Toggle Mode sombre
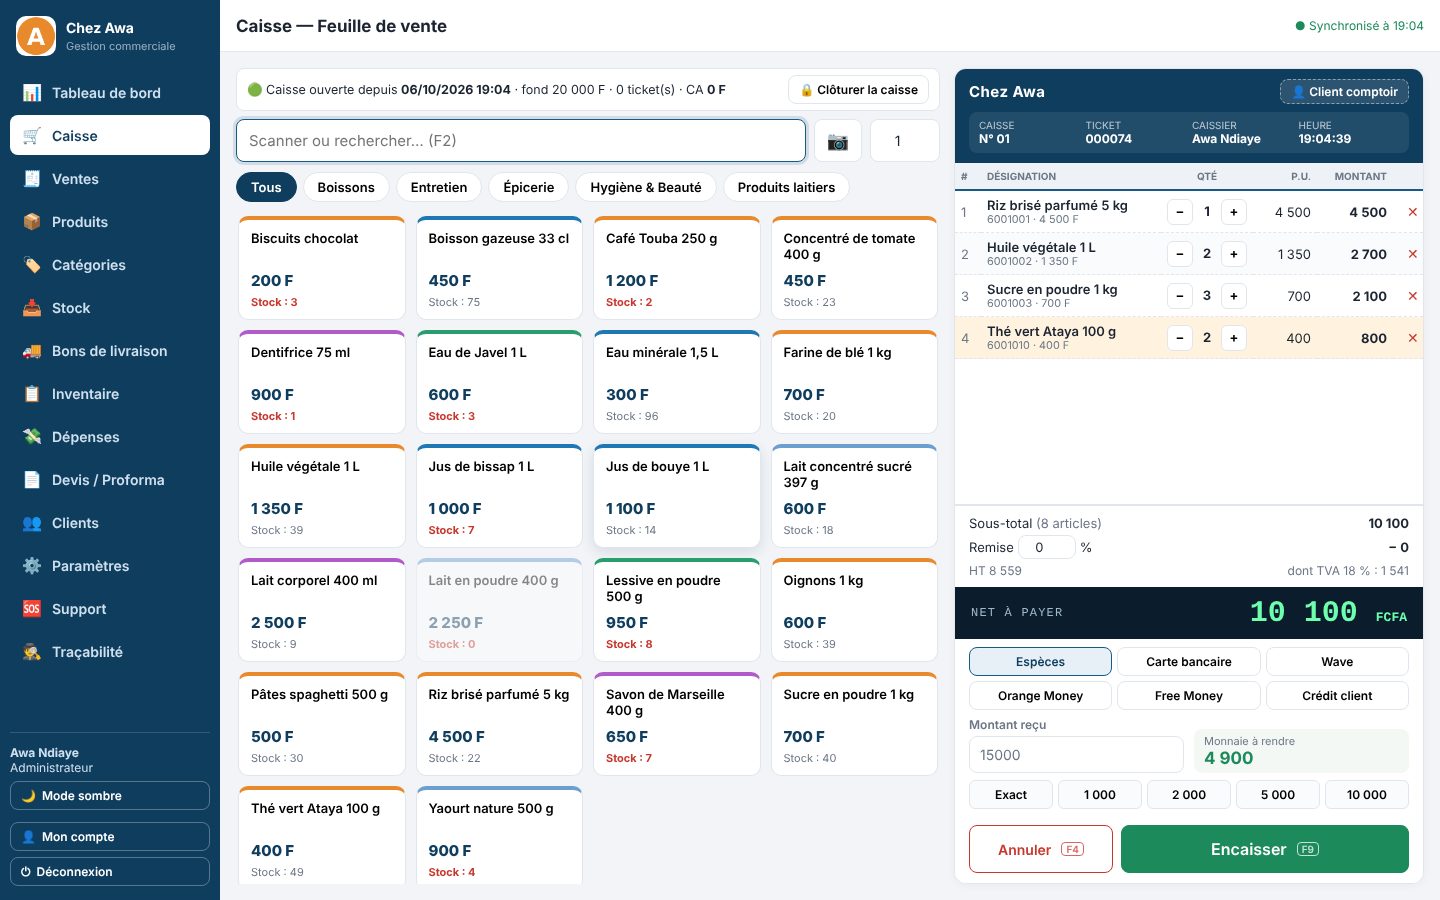Screen dimensions: 1440x900 click(110, 796)
